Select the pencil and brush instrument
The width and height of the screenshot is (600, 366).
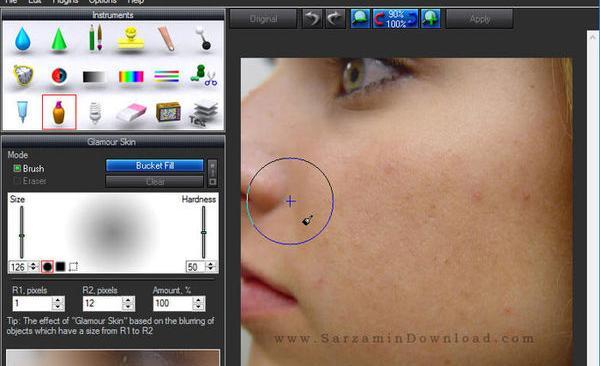tap(95, 38)
